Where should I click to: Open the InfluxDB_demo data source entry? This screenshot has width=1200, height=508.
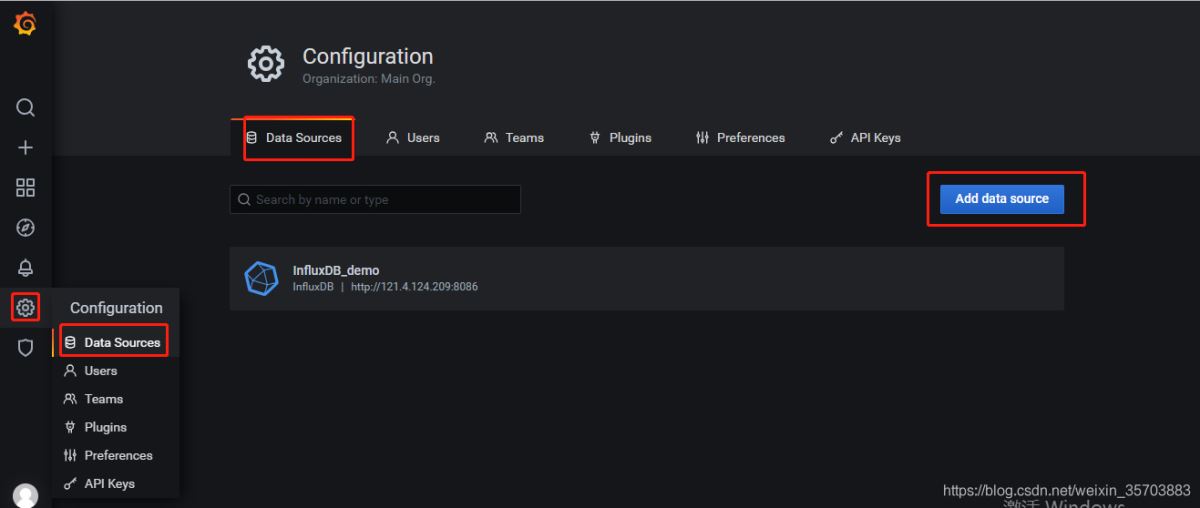[x=336, y=271]
